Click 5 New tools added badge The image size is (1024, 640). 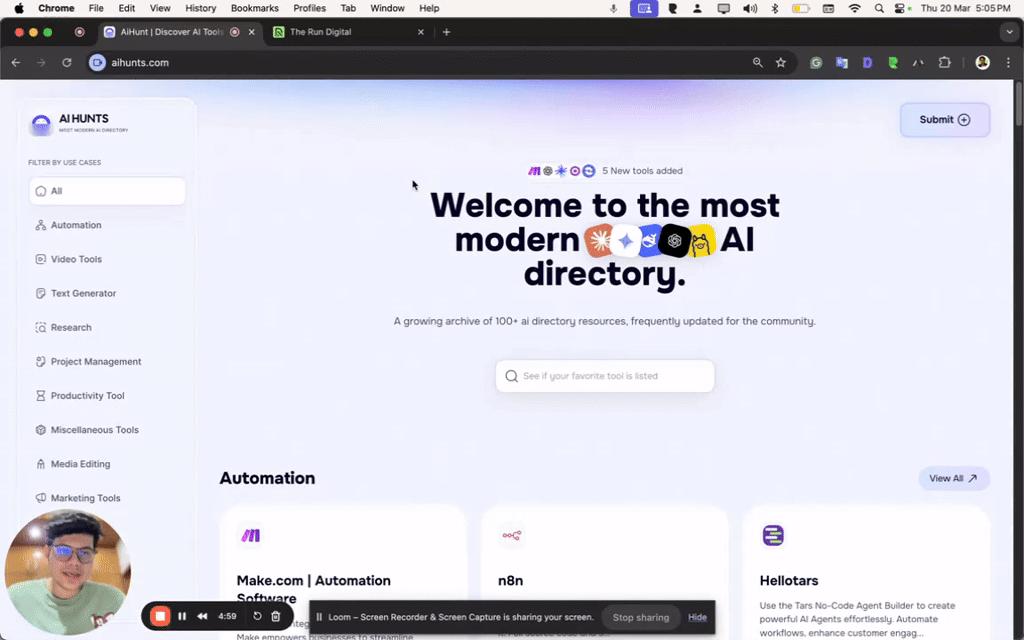605,170
